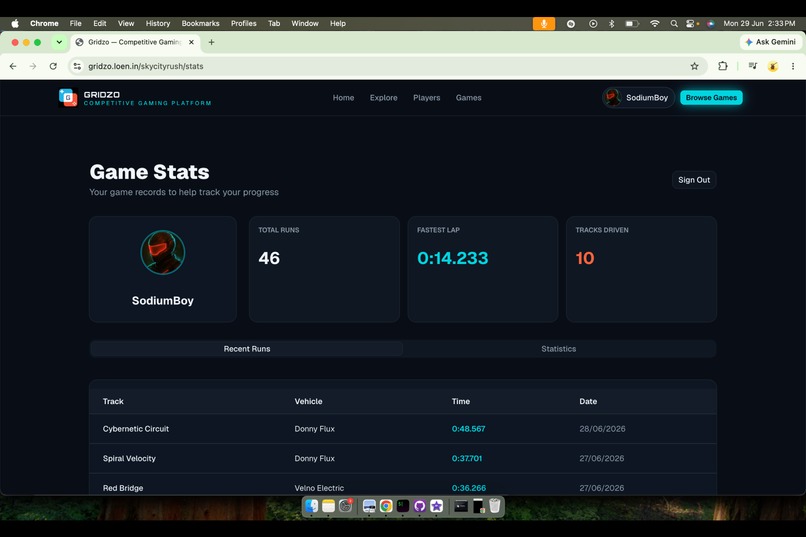
Task: Open Chrome's three-dot menu
Action: (793, 66)
